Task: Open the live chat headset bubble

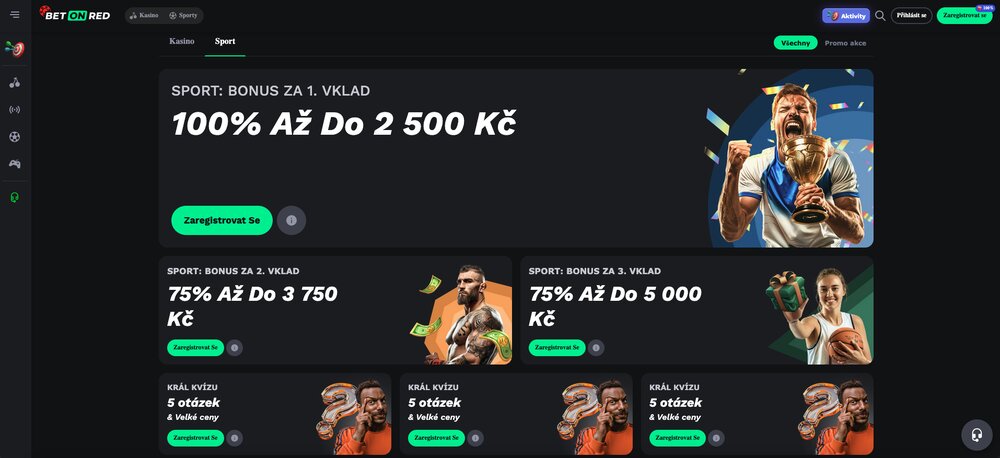Action: point(976,435)
